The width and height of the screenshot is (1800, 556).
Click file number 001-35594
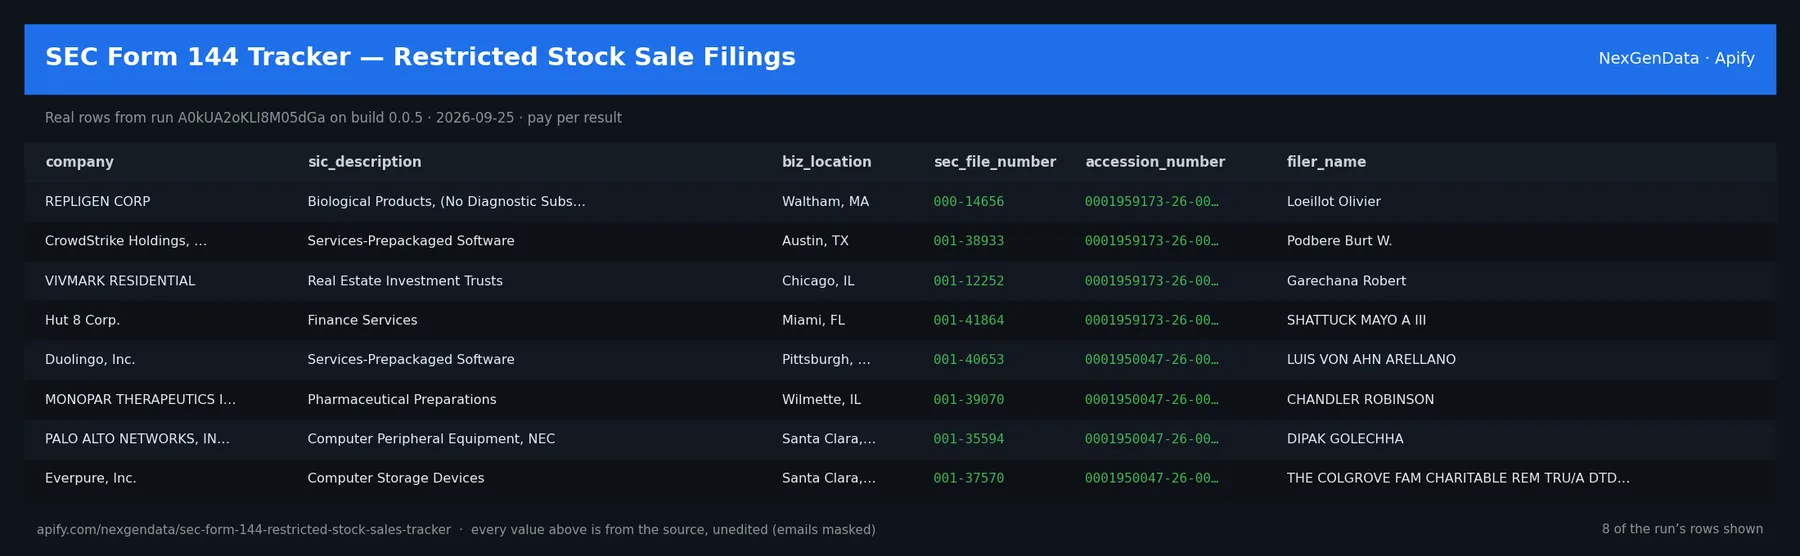(x=968, y=439)
